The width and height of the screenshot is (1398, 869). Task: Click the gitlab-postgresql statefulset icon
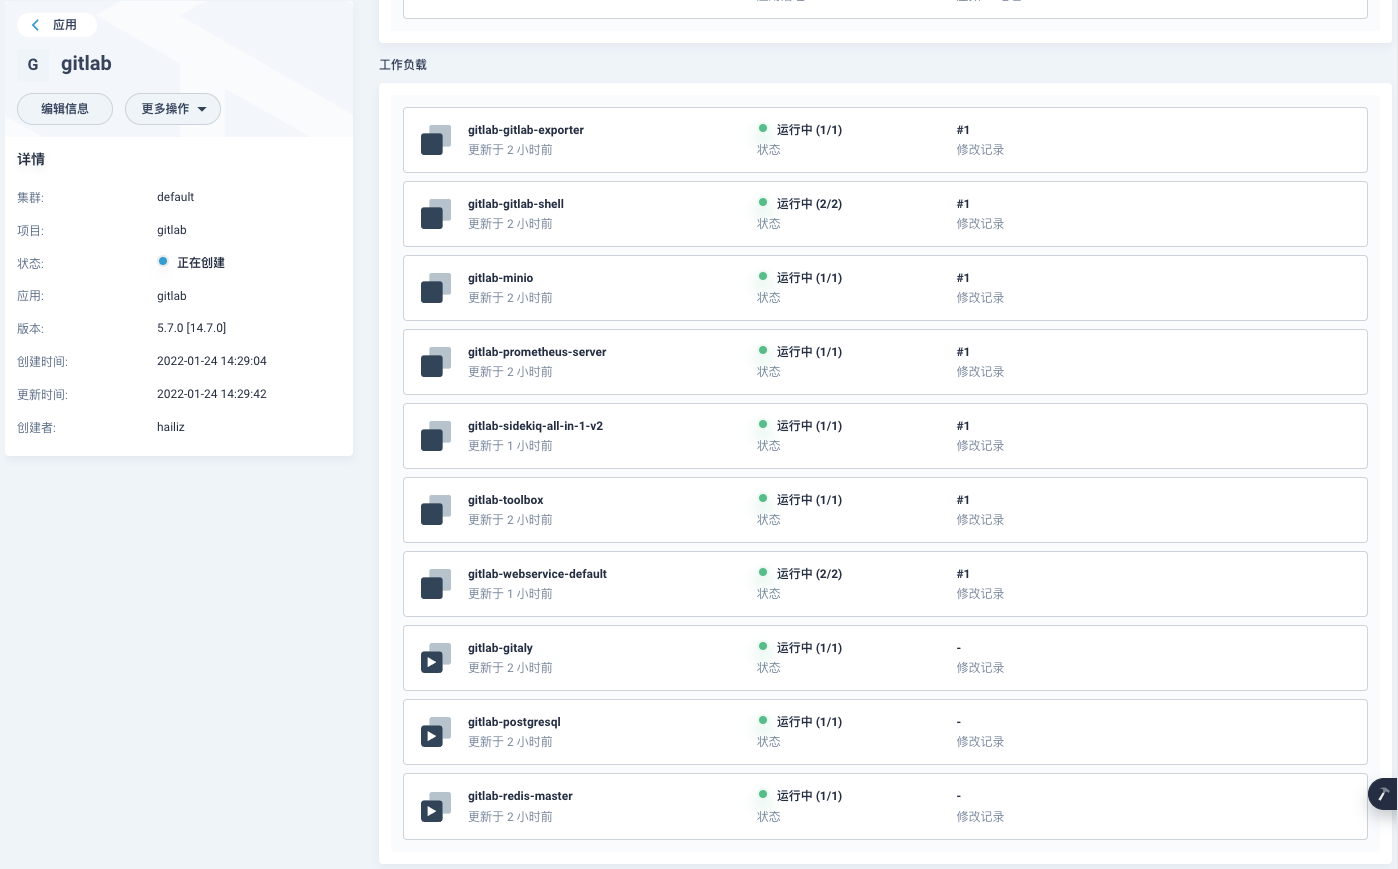[x=436, y=732]
